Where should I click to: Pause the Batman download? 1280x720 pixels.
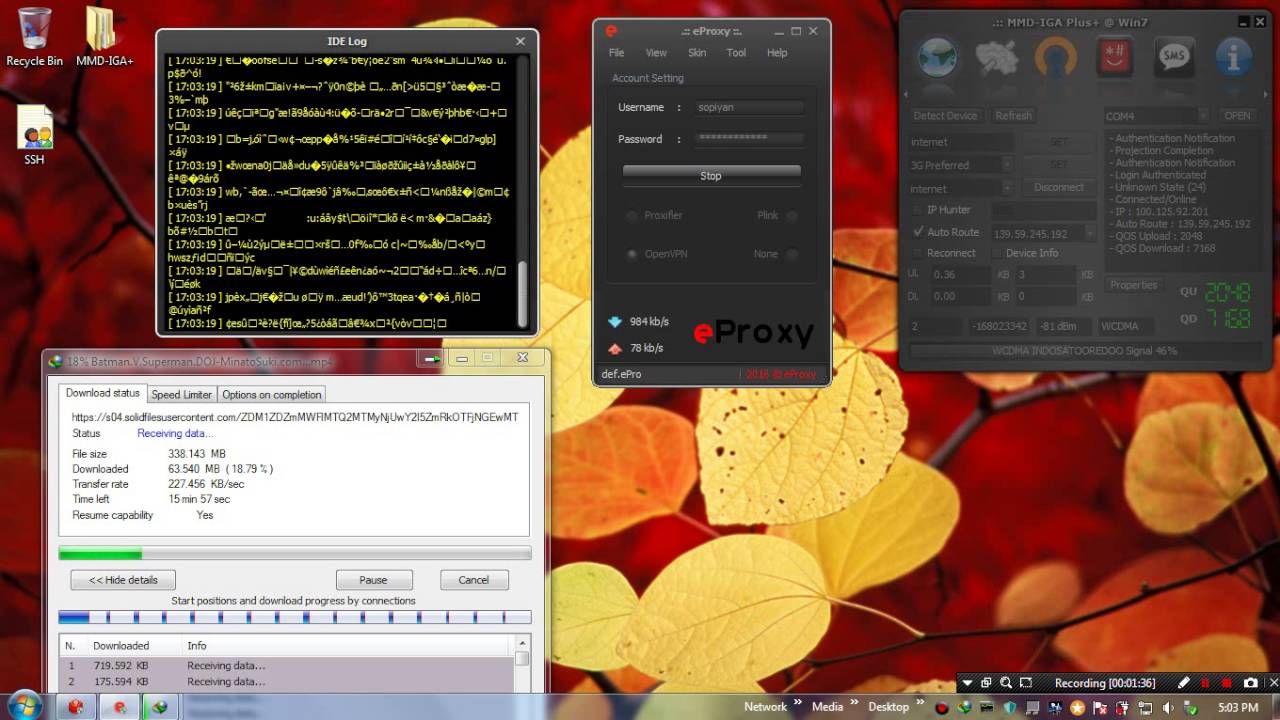373,580
